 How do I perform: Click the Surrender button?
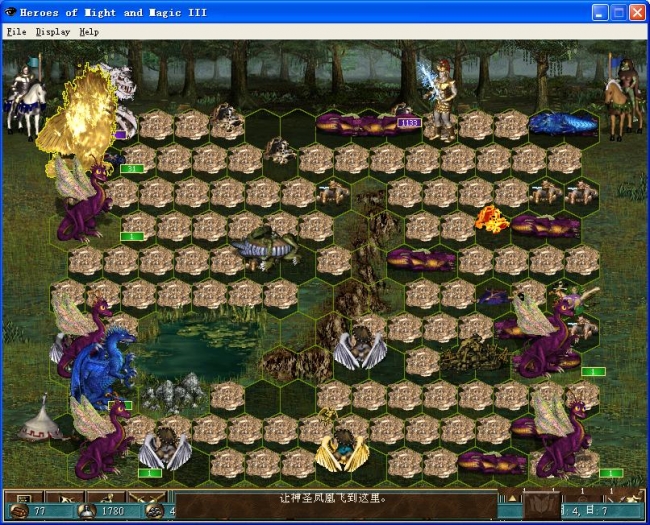point(65,497)
